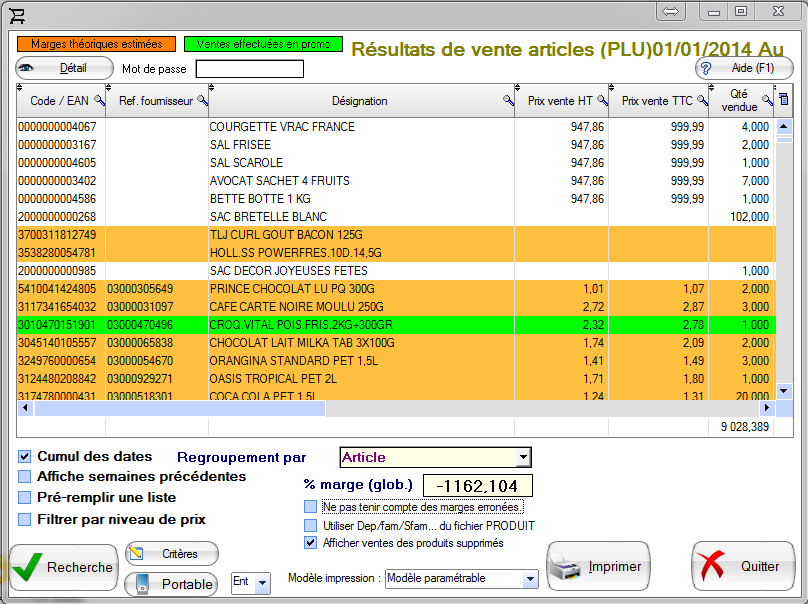Open the Regroupement par Article dropdown

(x=523, y=457)
